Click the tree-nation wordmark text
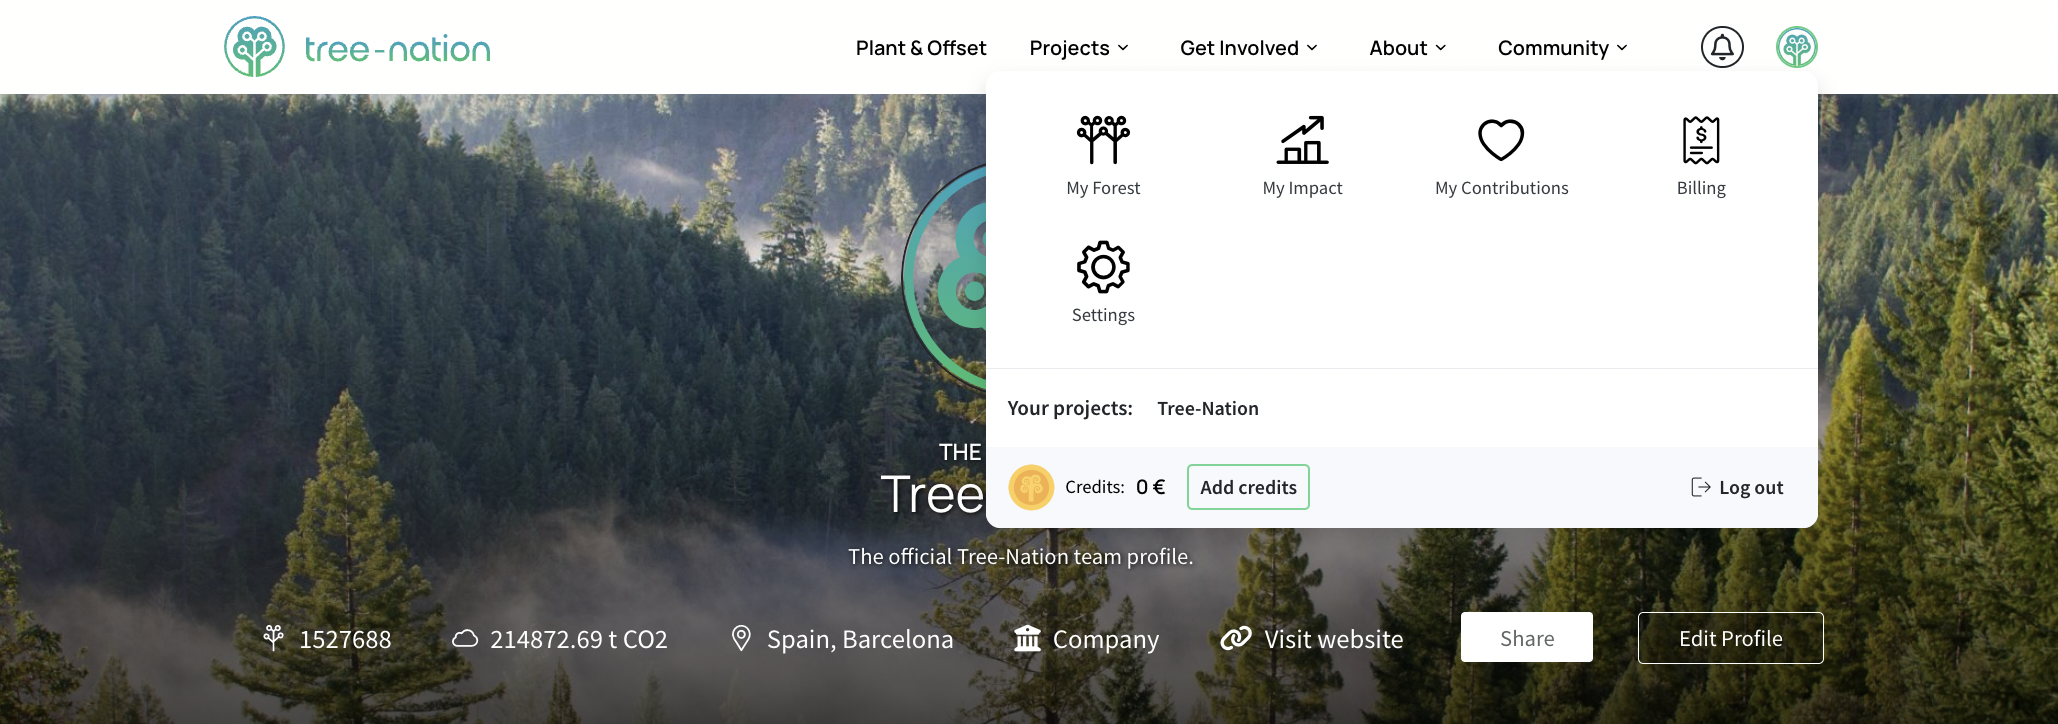This screenshot has height=724, width=2058. click(397, 49)
